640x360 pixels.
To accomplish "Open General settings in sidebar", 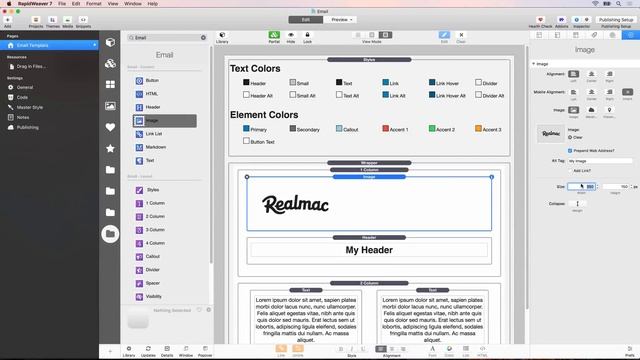I will pyautogui.click(x=24, y=87).
